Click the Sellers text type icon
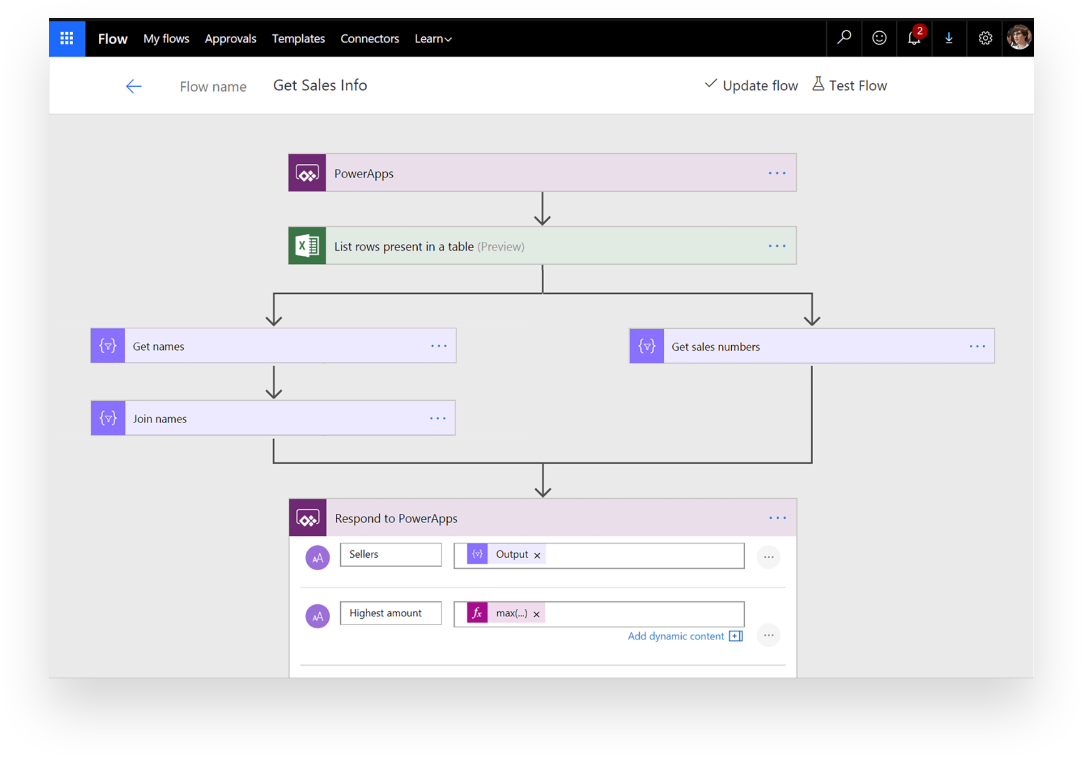The width and height of the screenshot is (1082, 768). tap(317, 558)
